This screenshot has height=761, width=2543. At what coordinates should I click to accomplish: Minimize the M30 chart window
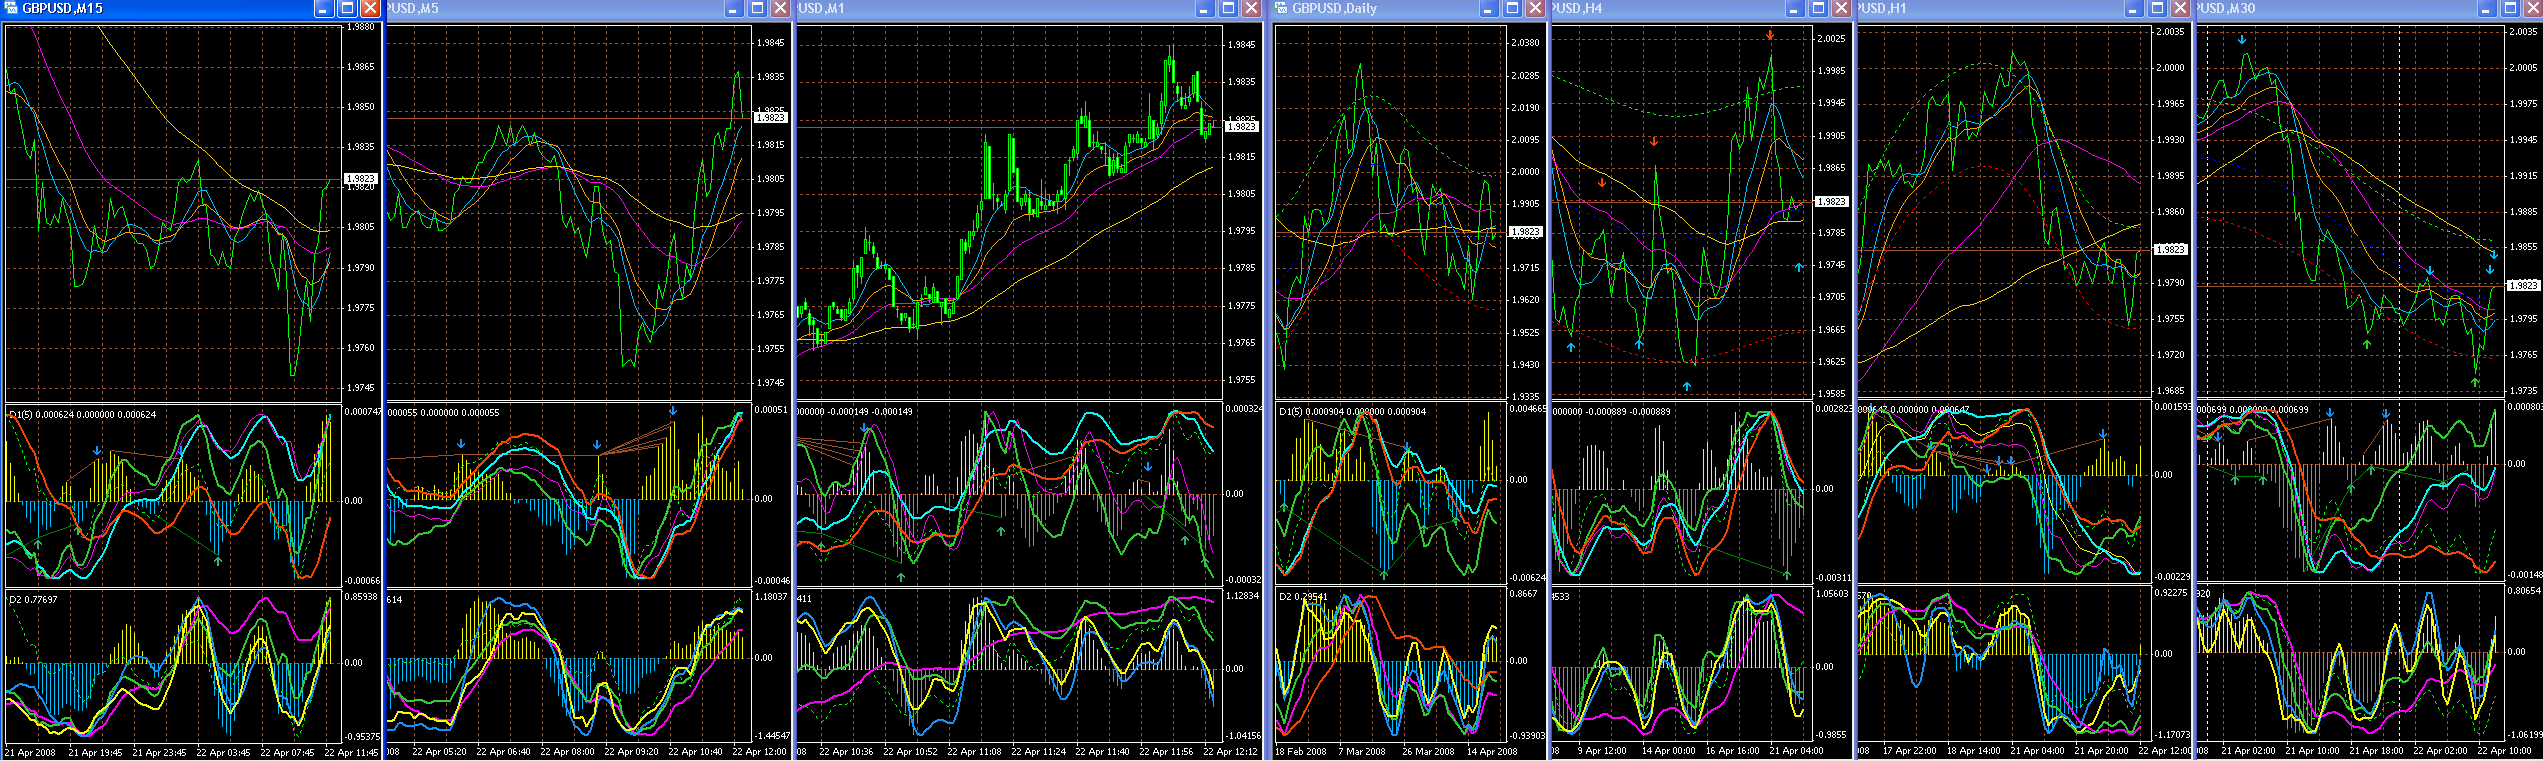[2487, 9]
